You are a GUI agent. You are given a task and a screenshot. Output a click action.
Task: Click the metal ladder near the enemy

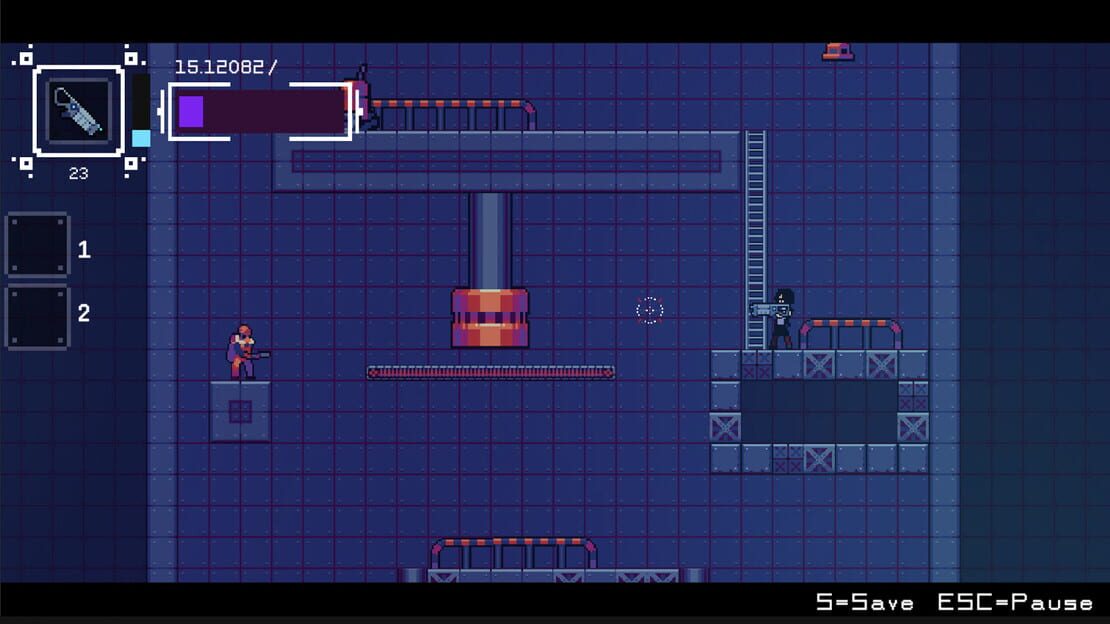coord(755,239)
